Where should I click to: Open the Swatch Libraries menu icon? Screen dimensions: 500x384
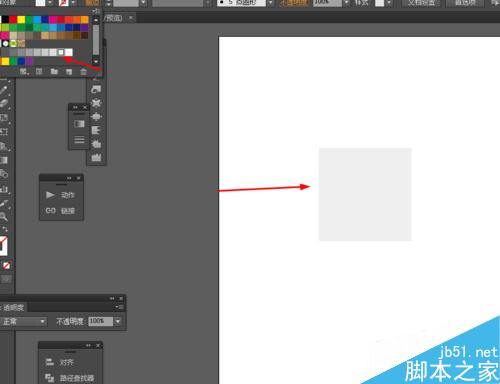pos(24,71)
